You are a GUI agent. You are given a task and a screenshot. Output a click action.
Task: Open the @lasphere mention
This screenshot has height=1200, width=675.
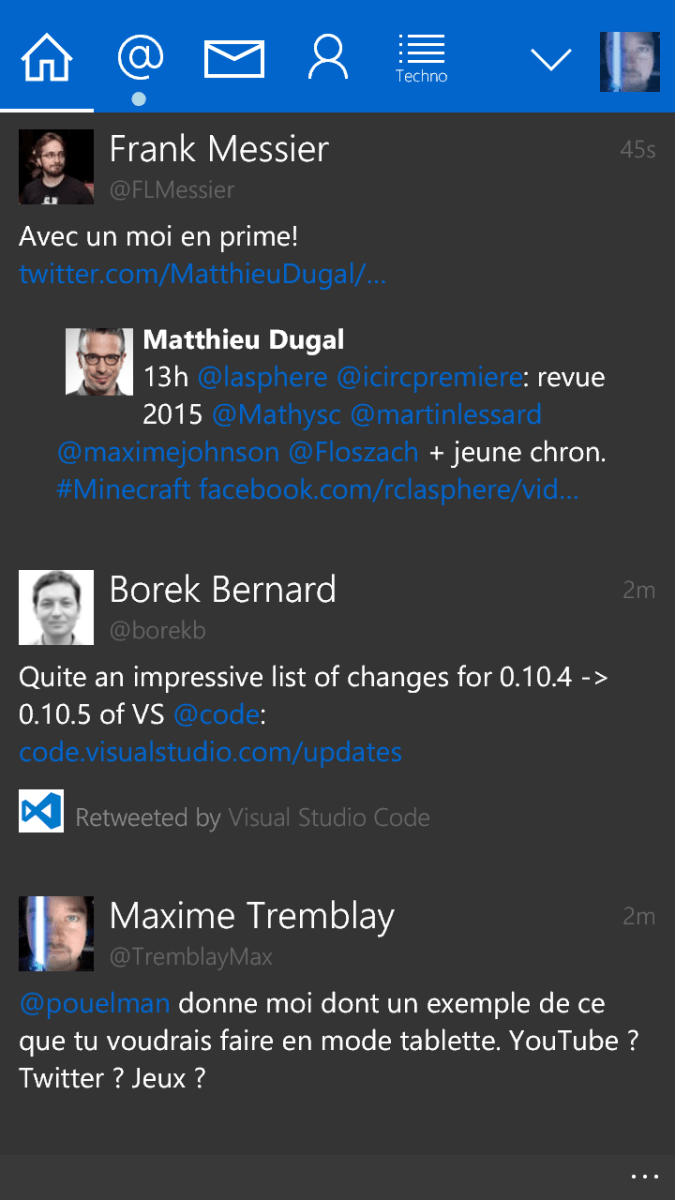tap(262, 378)
